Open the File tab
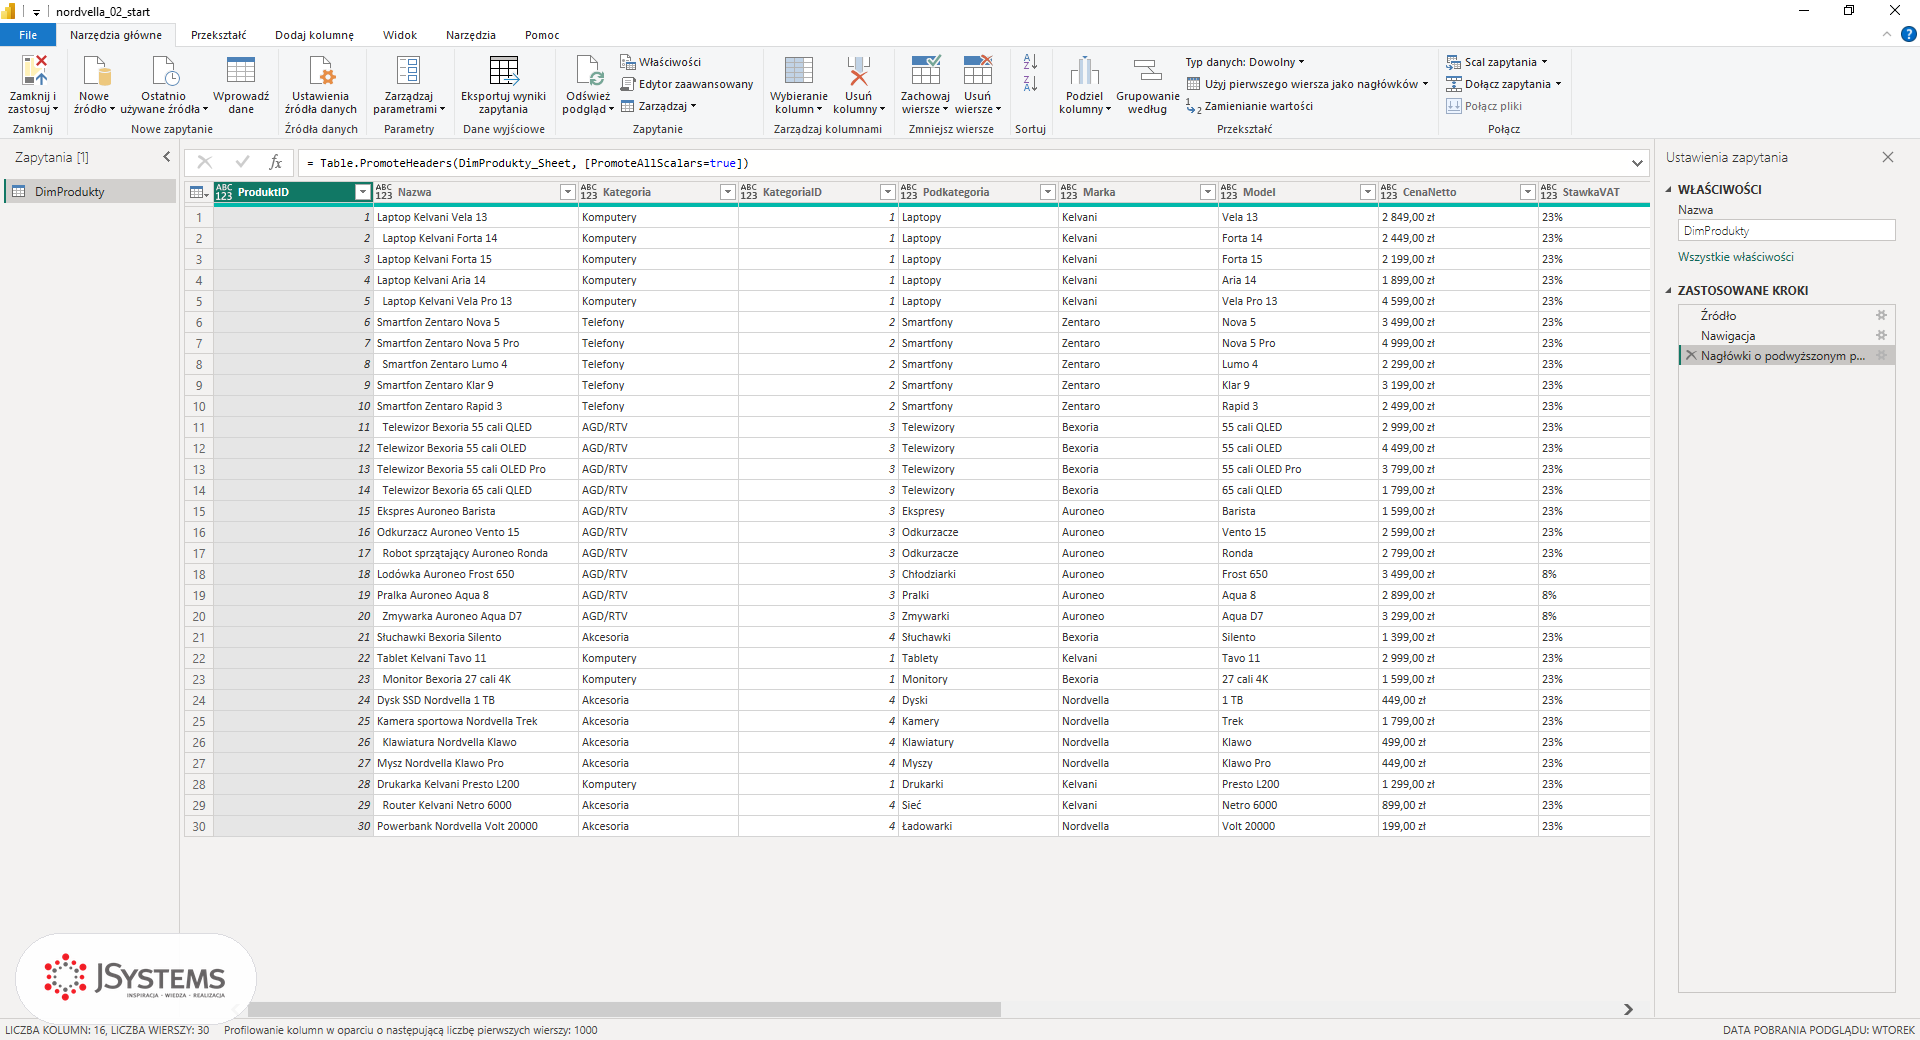The image size is (1920, 1040). 28,35
